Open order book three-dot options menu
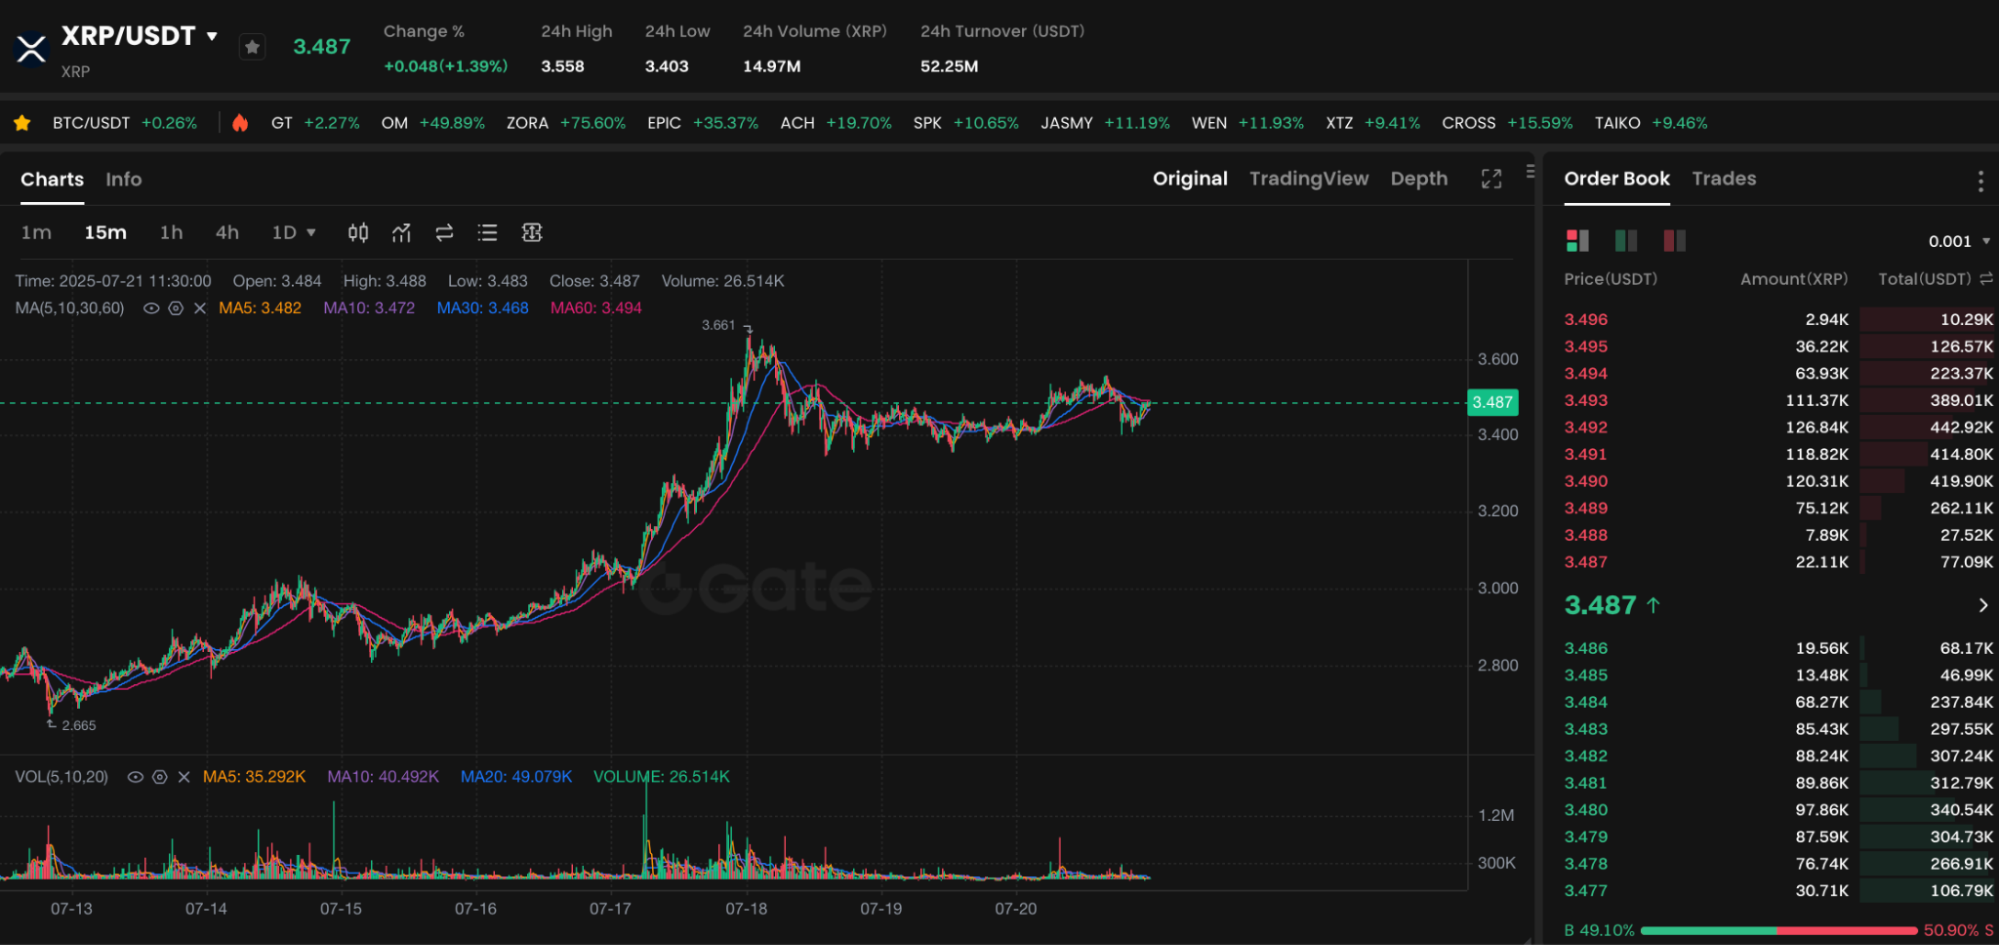This screenshot has height=945, width=1999. [x=1980, y=181]
